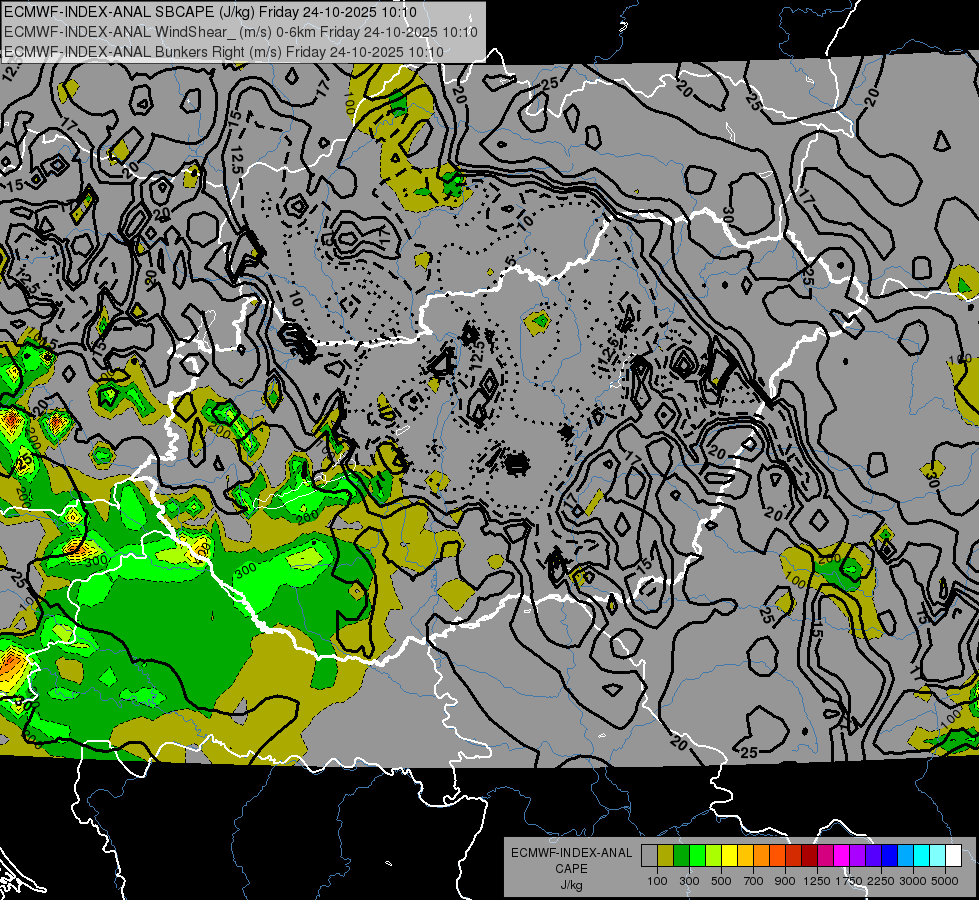The height and width of the screenshot is (900, 979).
Task: Click the J/kg unit label in the legend
Action: pos(571,885)
